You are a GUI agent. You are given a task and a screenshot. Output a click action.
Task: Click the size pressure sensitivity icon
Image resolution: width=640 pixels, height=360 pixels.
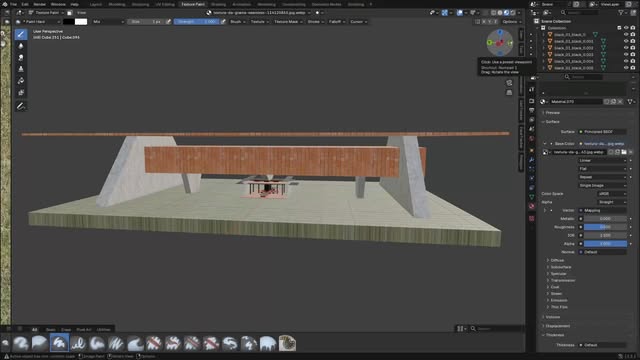point(169,22)
